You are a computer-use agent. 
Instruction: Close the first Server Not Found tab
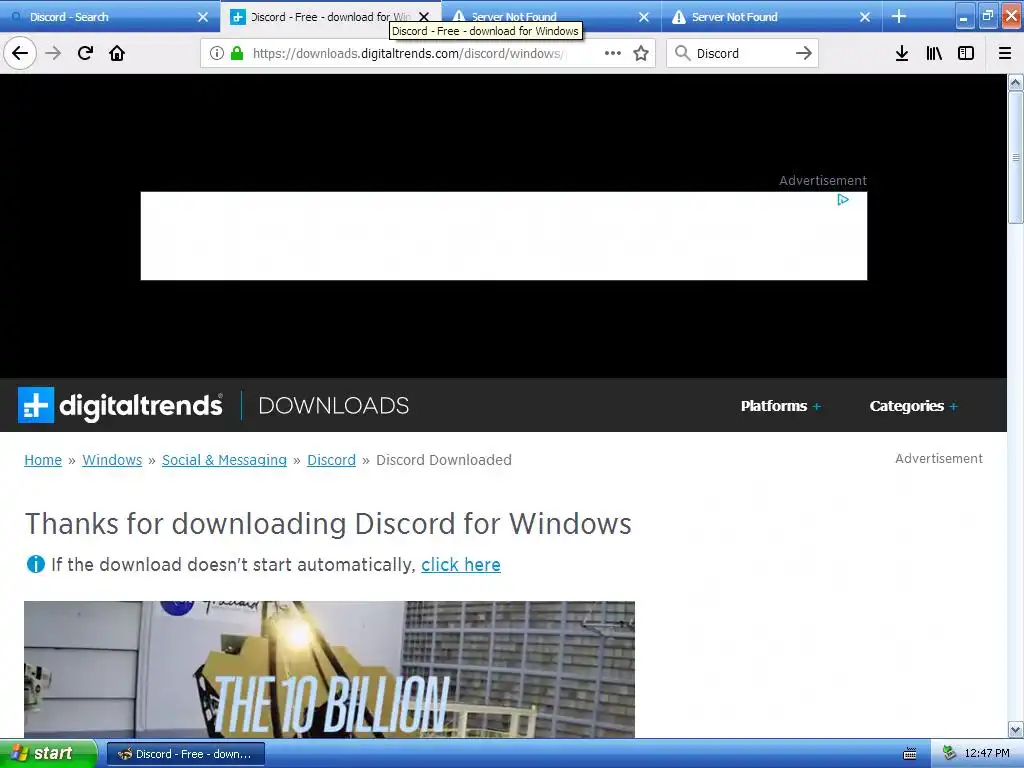click(644, 17)
